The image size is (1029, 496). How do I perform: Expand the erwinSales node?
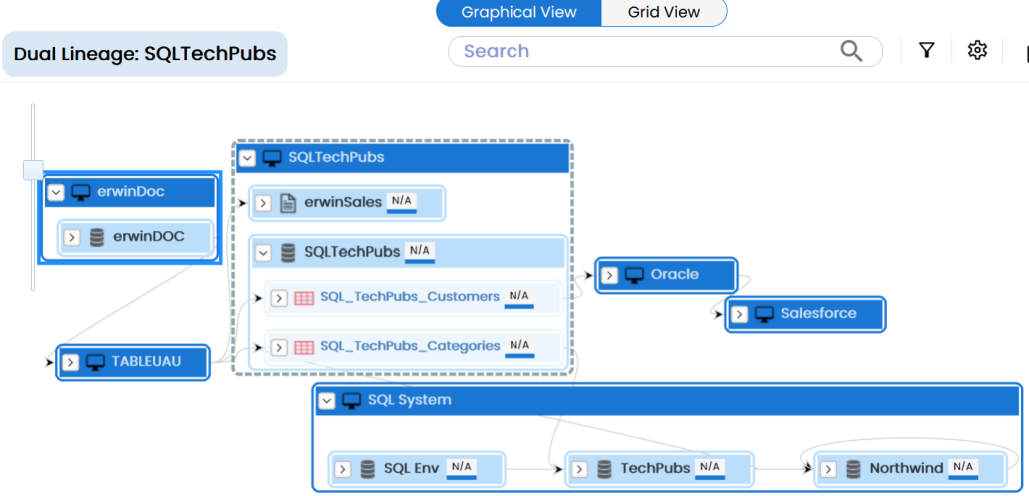coord(262,203)
